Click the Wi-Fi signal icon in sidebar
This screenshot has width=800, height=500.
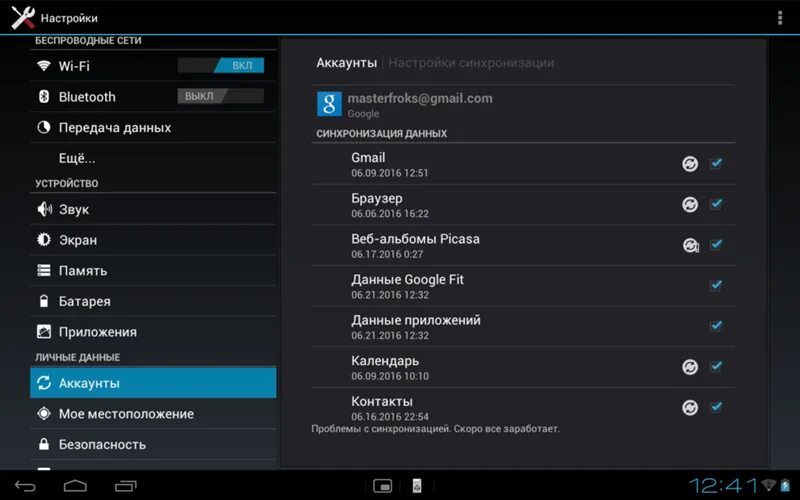[x=44, y=65]
